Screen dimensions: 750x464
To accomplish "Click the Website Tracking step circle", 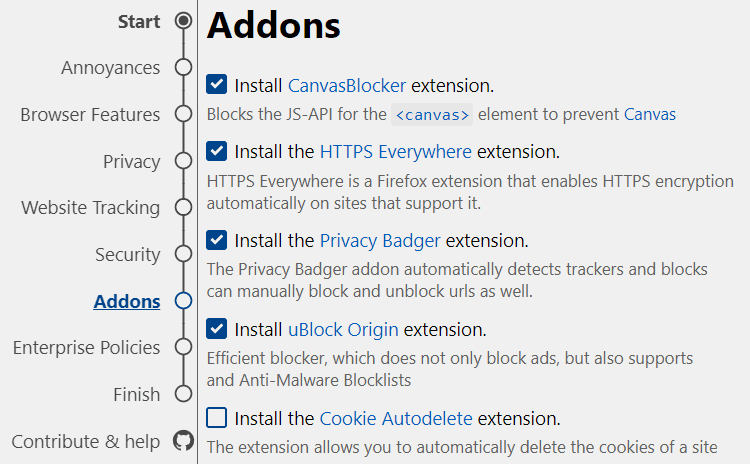I will click(183, 207).
